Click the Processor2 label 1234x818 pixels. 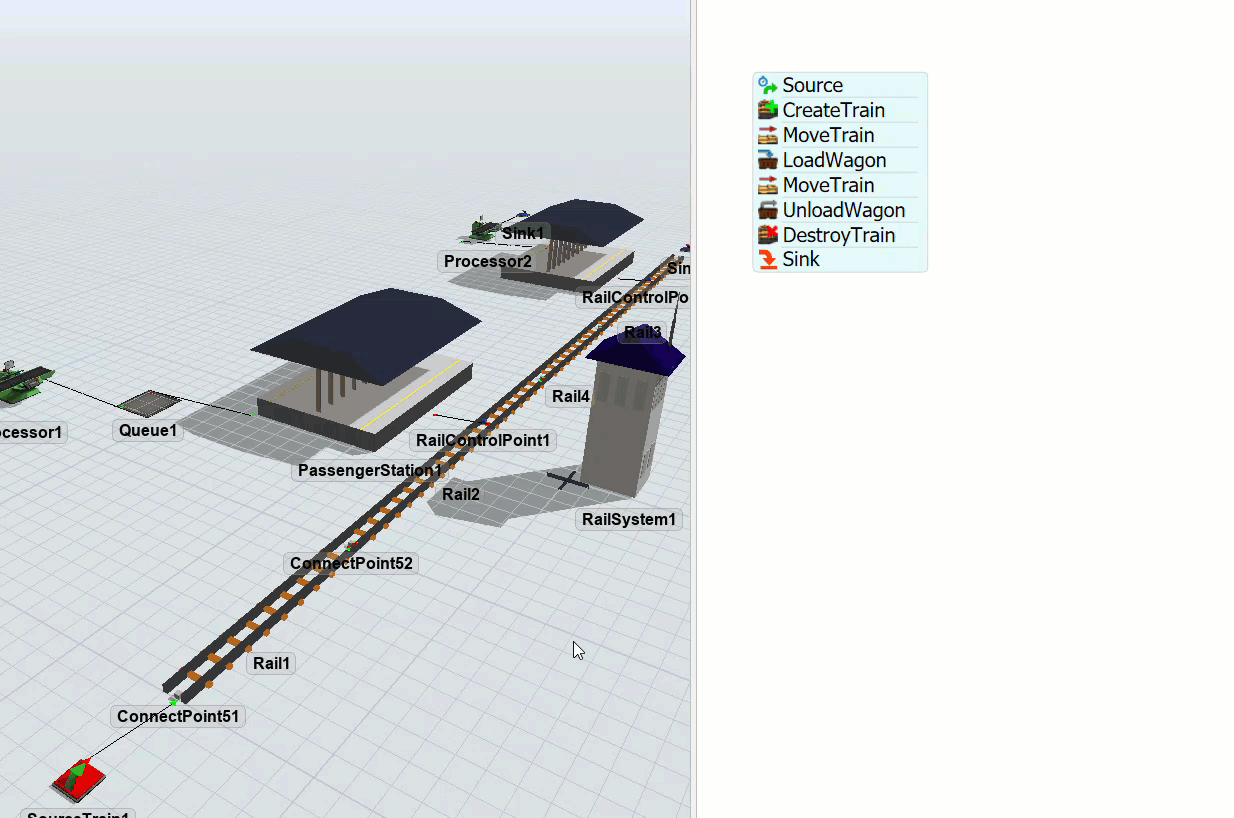click(x=488, y=262)
